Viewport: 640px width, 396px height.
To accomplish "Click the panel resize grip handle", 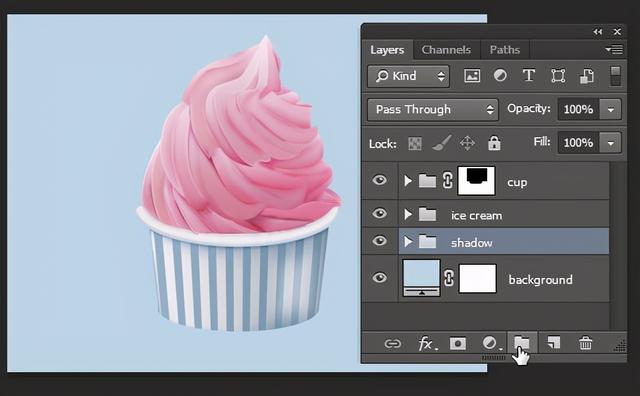I will (x=620, y=346).
